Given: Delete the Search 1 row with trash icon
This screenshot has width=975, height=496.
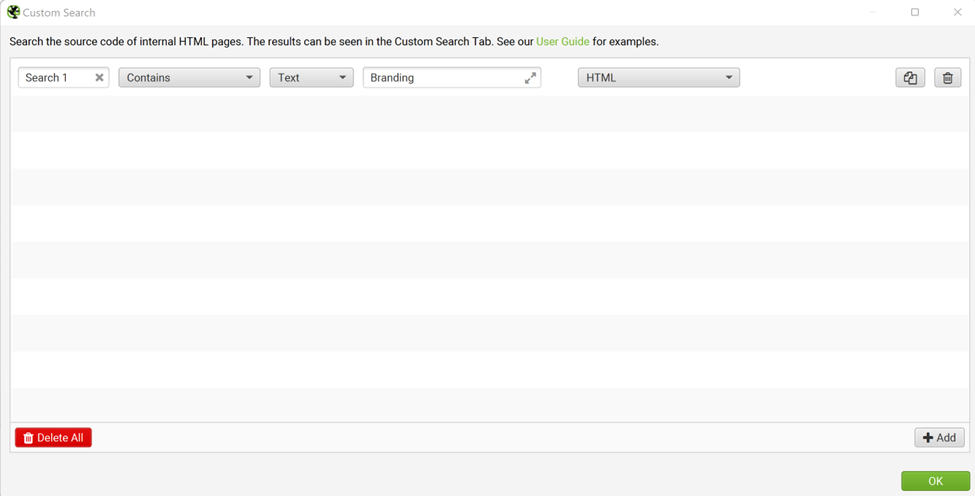Looking at the screenshot, I should pyautogui.click(x=947, y=78).
